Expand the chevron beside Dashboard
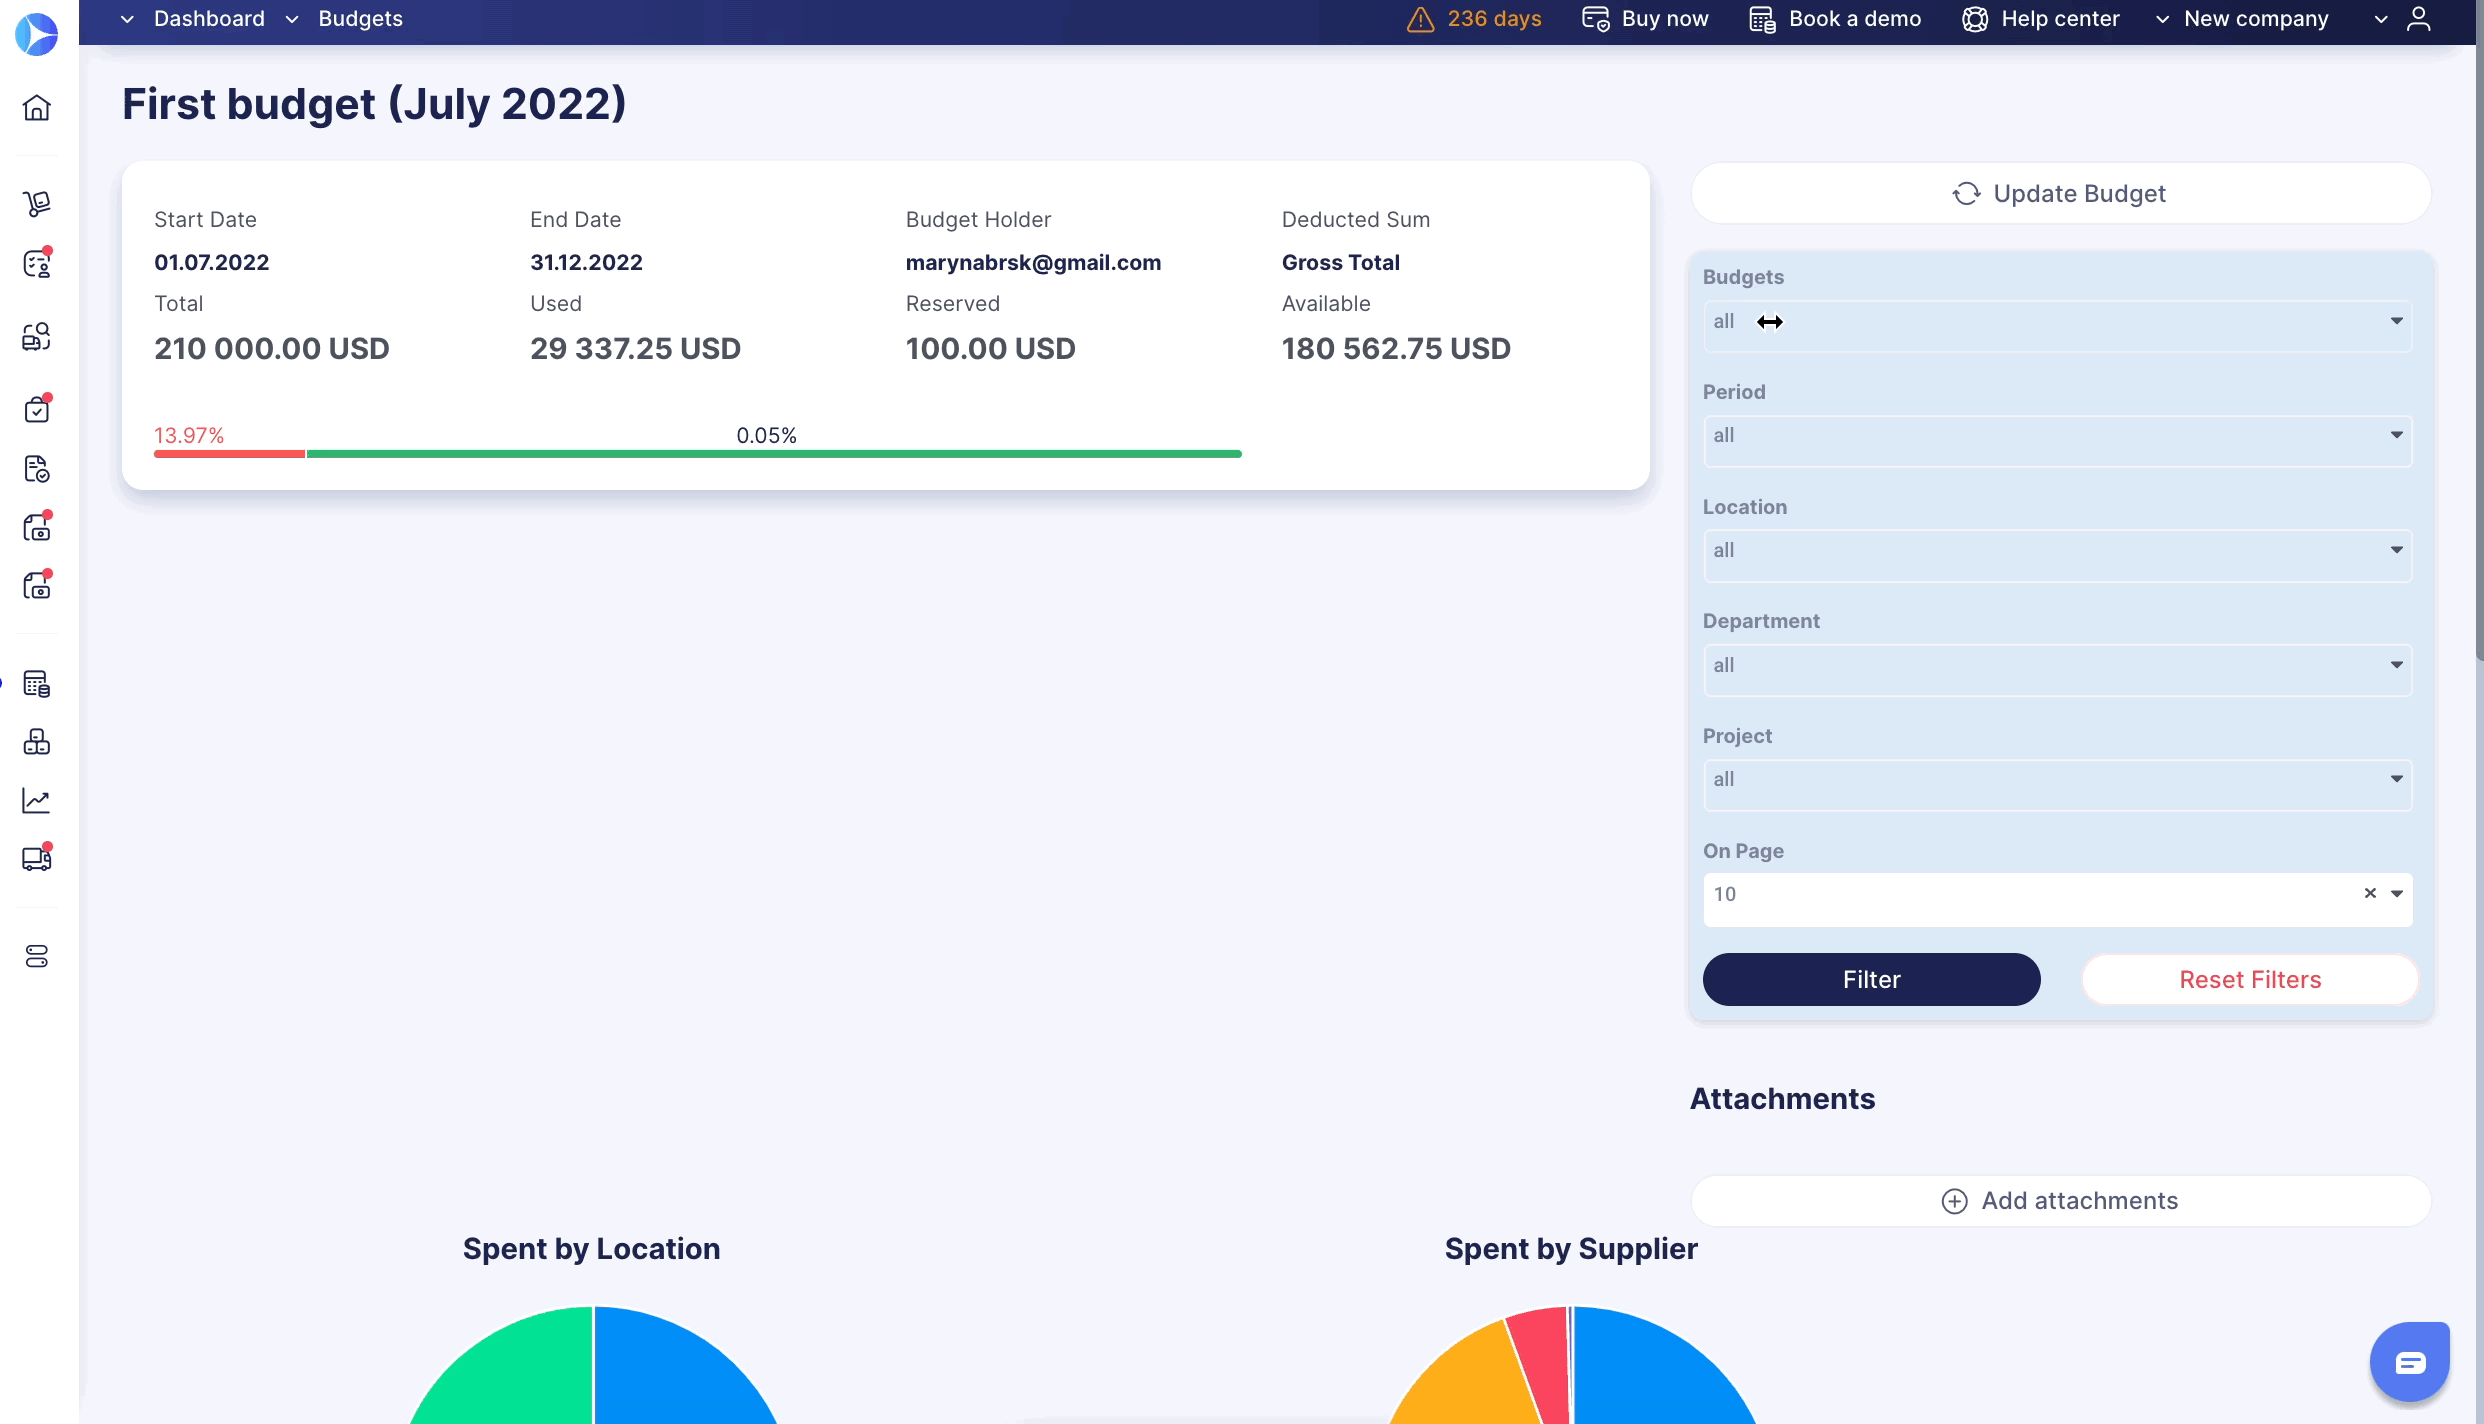 coord(127,19)
